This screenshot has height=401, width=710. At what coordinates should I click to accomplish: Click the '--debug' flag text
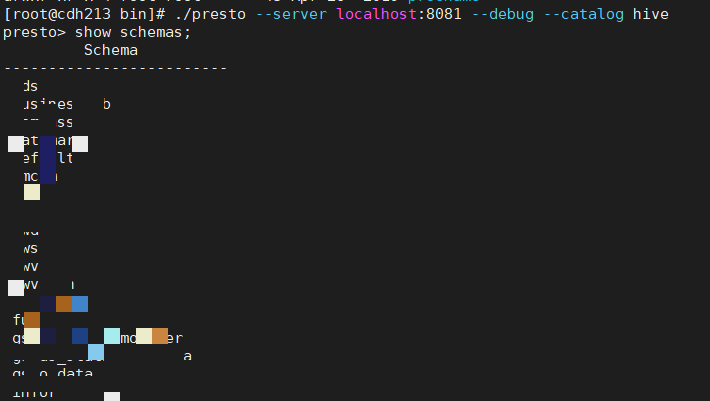pyautogui.click(x=503, y=14)
